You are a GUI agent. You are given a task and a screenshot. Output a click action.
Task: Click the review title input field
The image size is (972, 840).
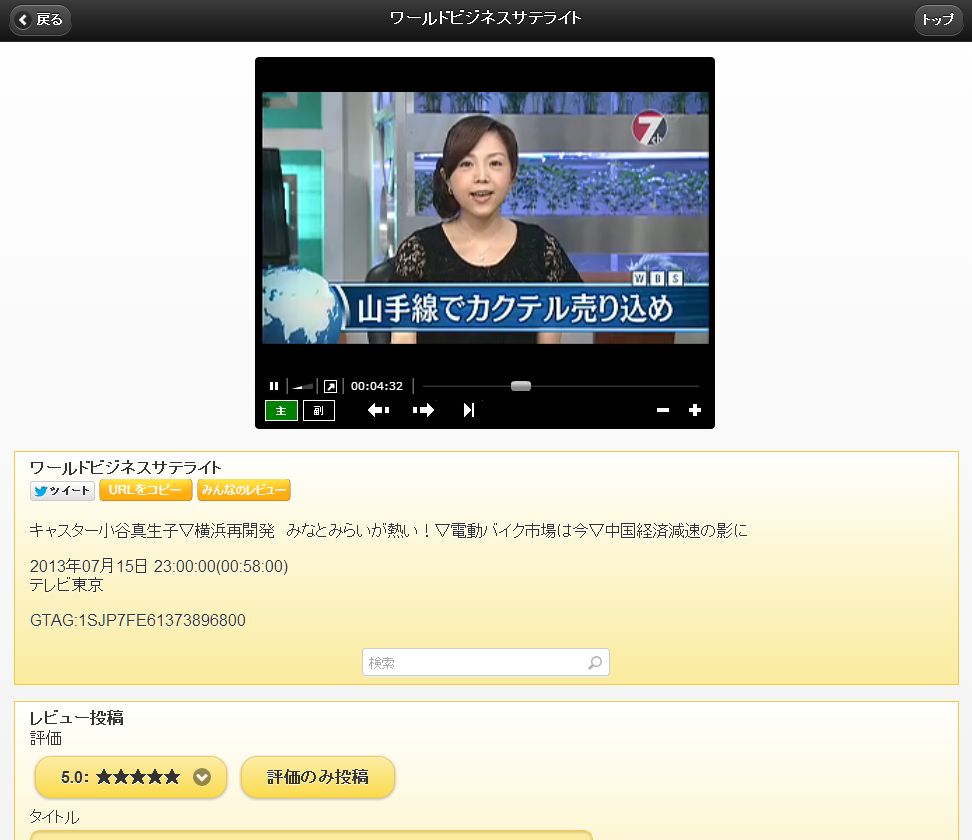tap(311, 835)
